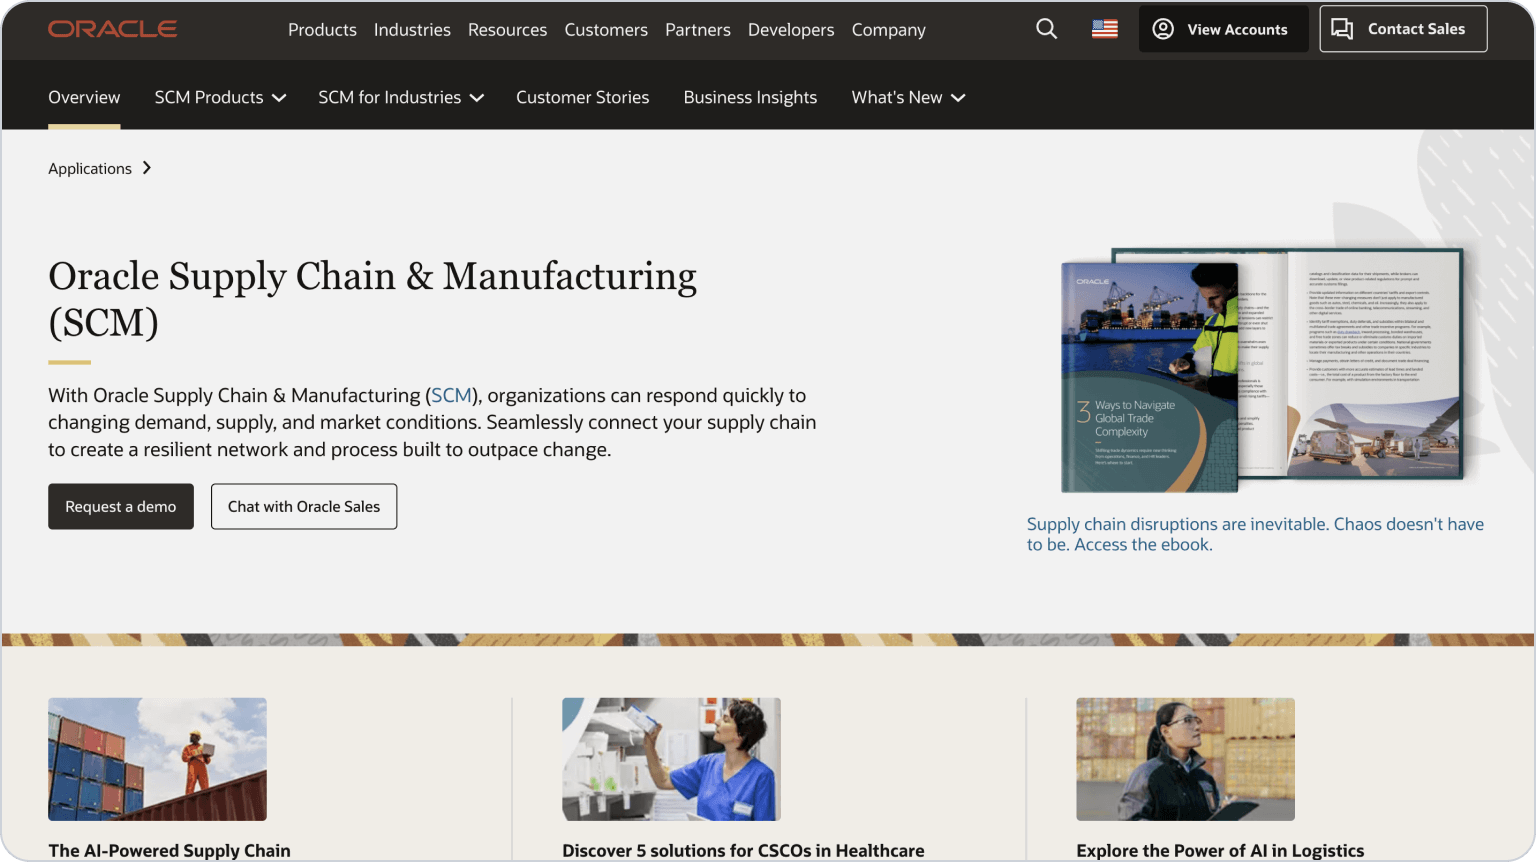Open the Developers menu

click(x=791, y=30)
